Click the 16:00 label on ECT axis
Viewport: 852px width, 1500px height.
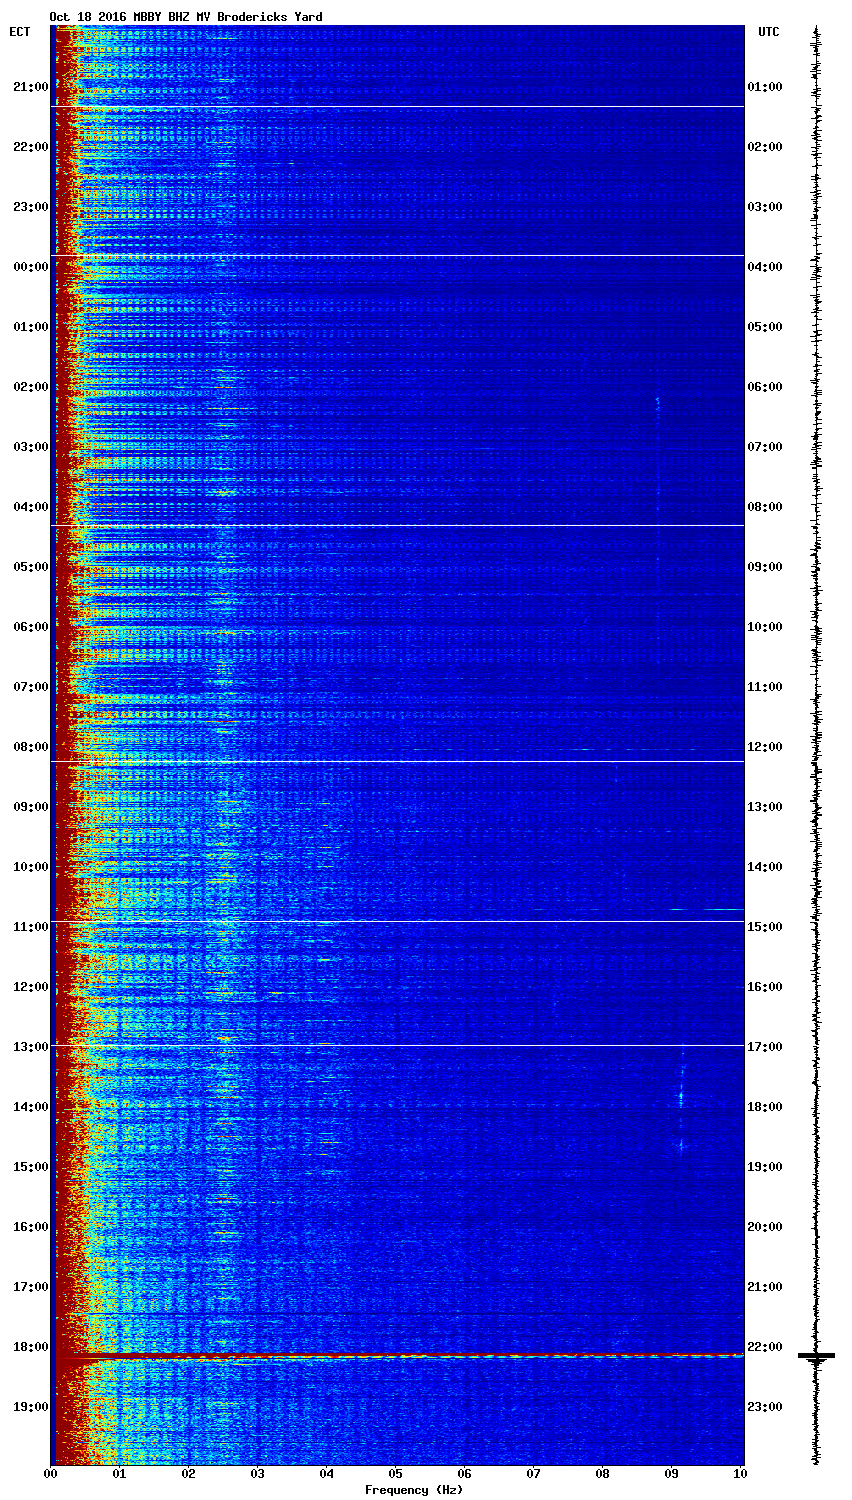point(30,1227)
